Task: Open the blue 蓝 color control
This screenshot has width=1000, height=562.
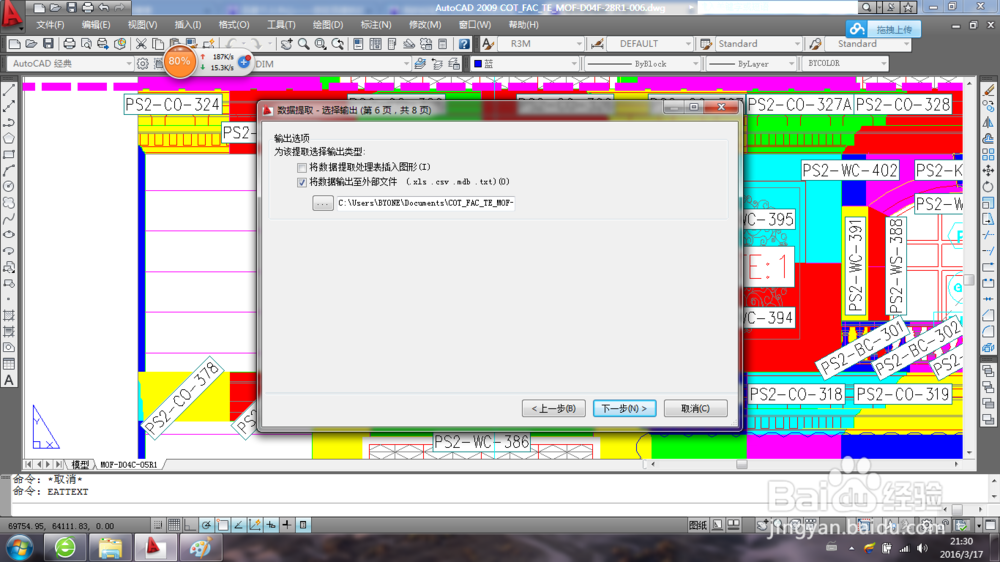Action: pyautogui.click(x=524, y=64)
